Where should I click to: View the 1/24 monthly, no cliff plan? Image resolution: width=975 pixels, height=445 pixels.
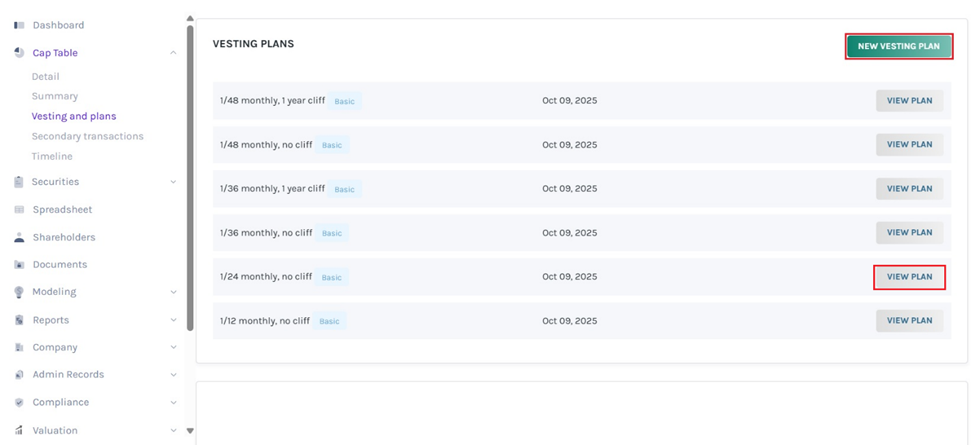pyautogui.click(x=909, y=277)
